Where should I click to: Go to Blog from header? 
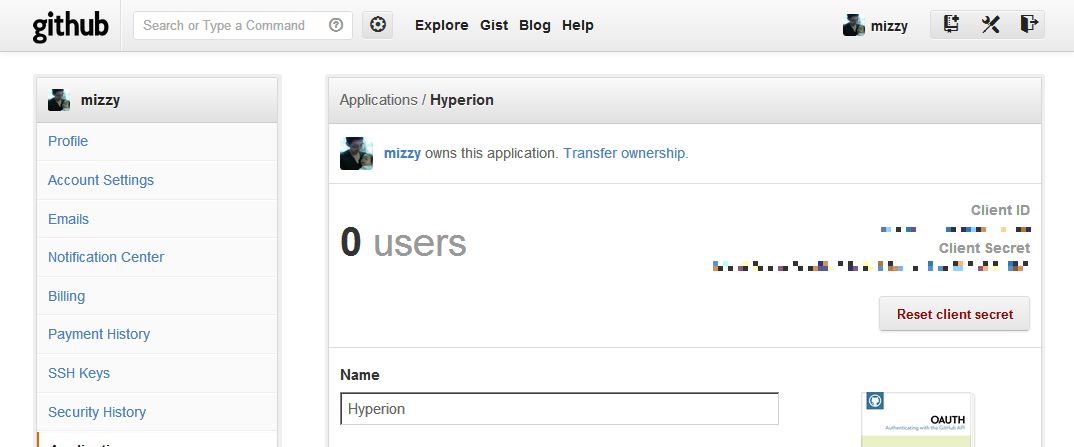(535, 26)
